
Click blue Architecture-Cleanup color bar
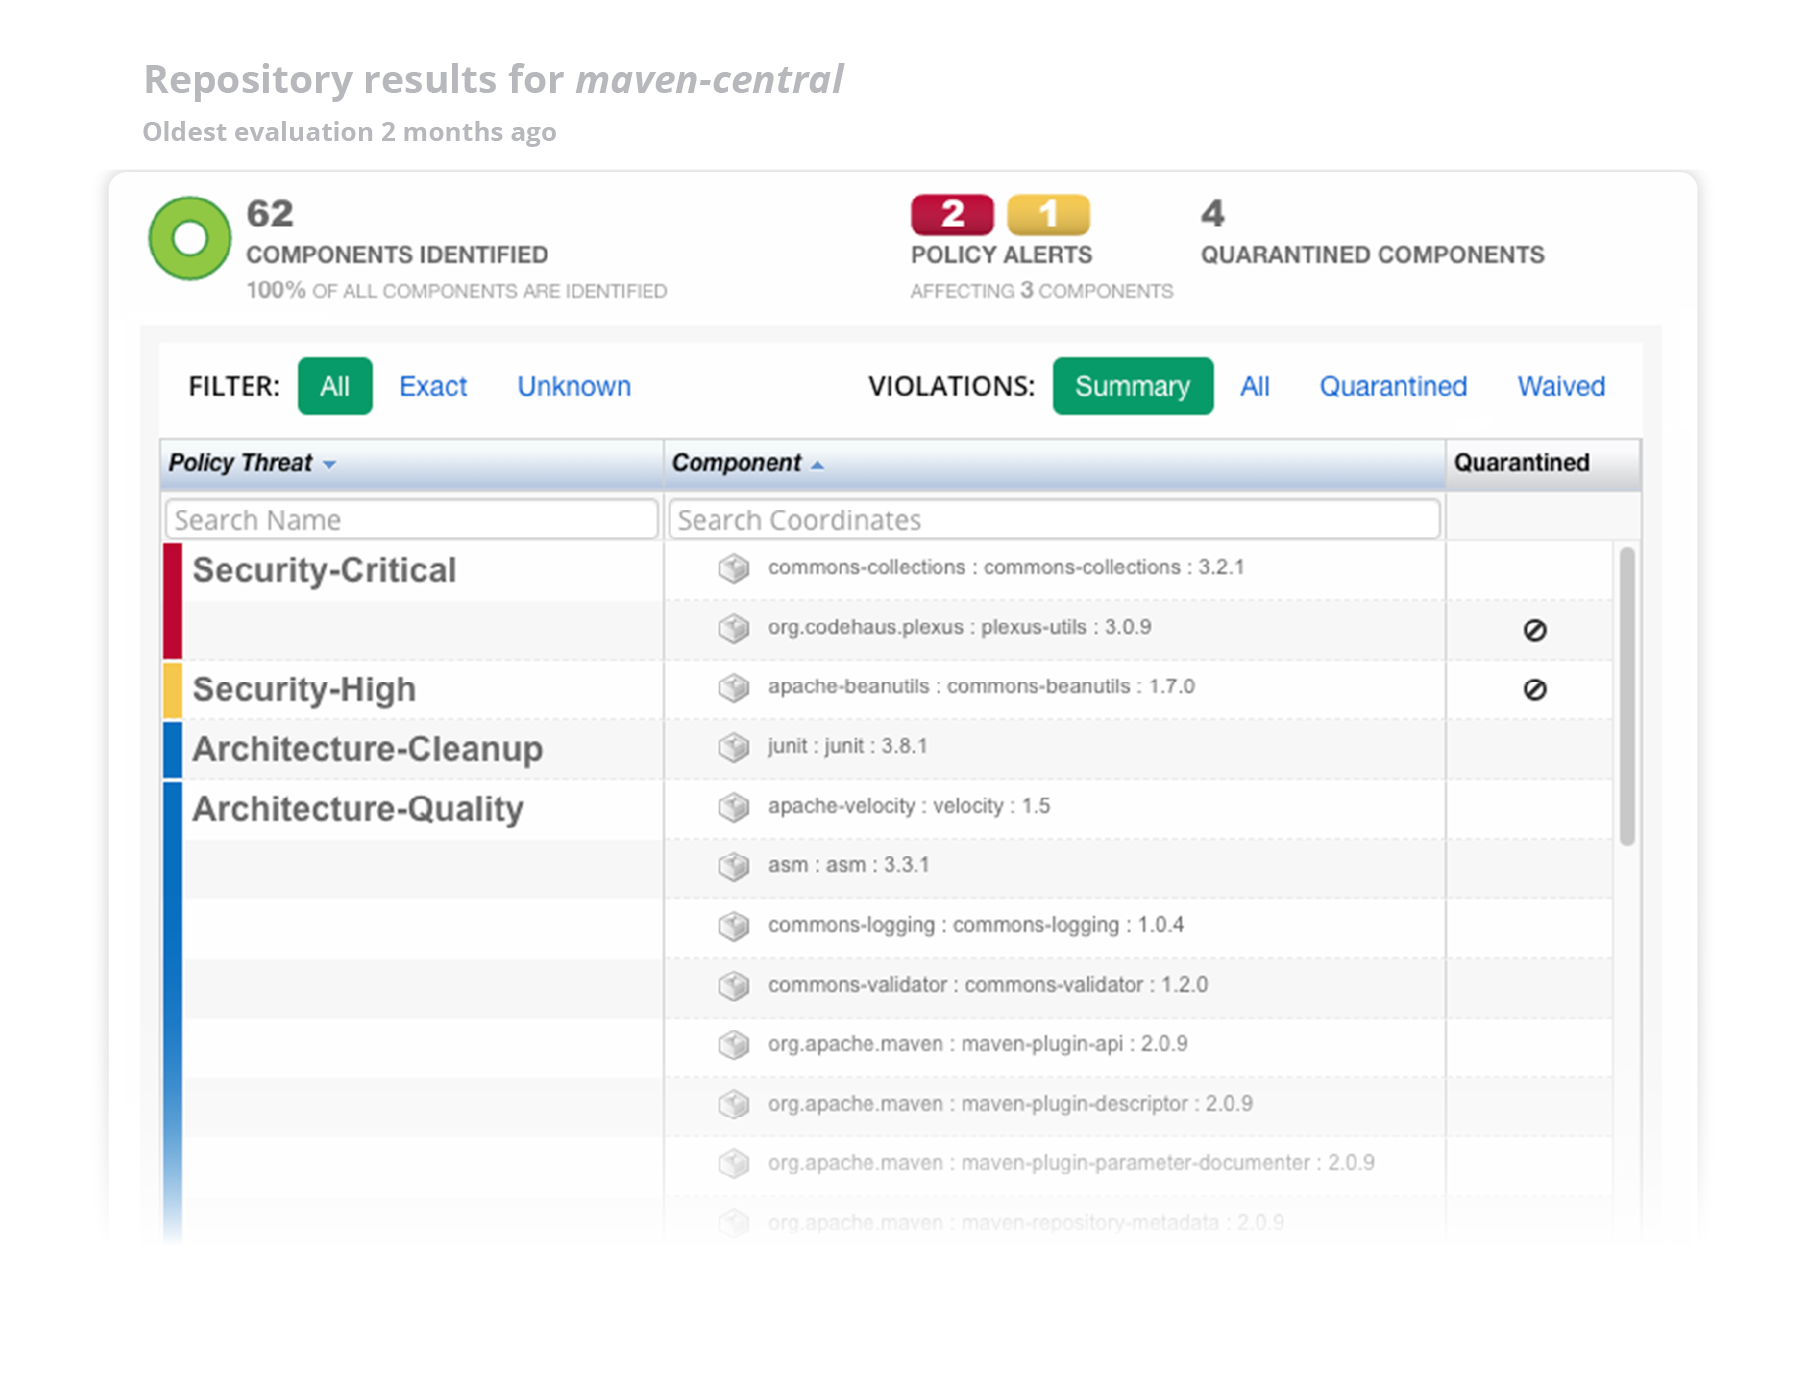(x=172, y=749)
